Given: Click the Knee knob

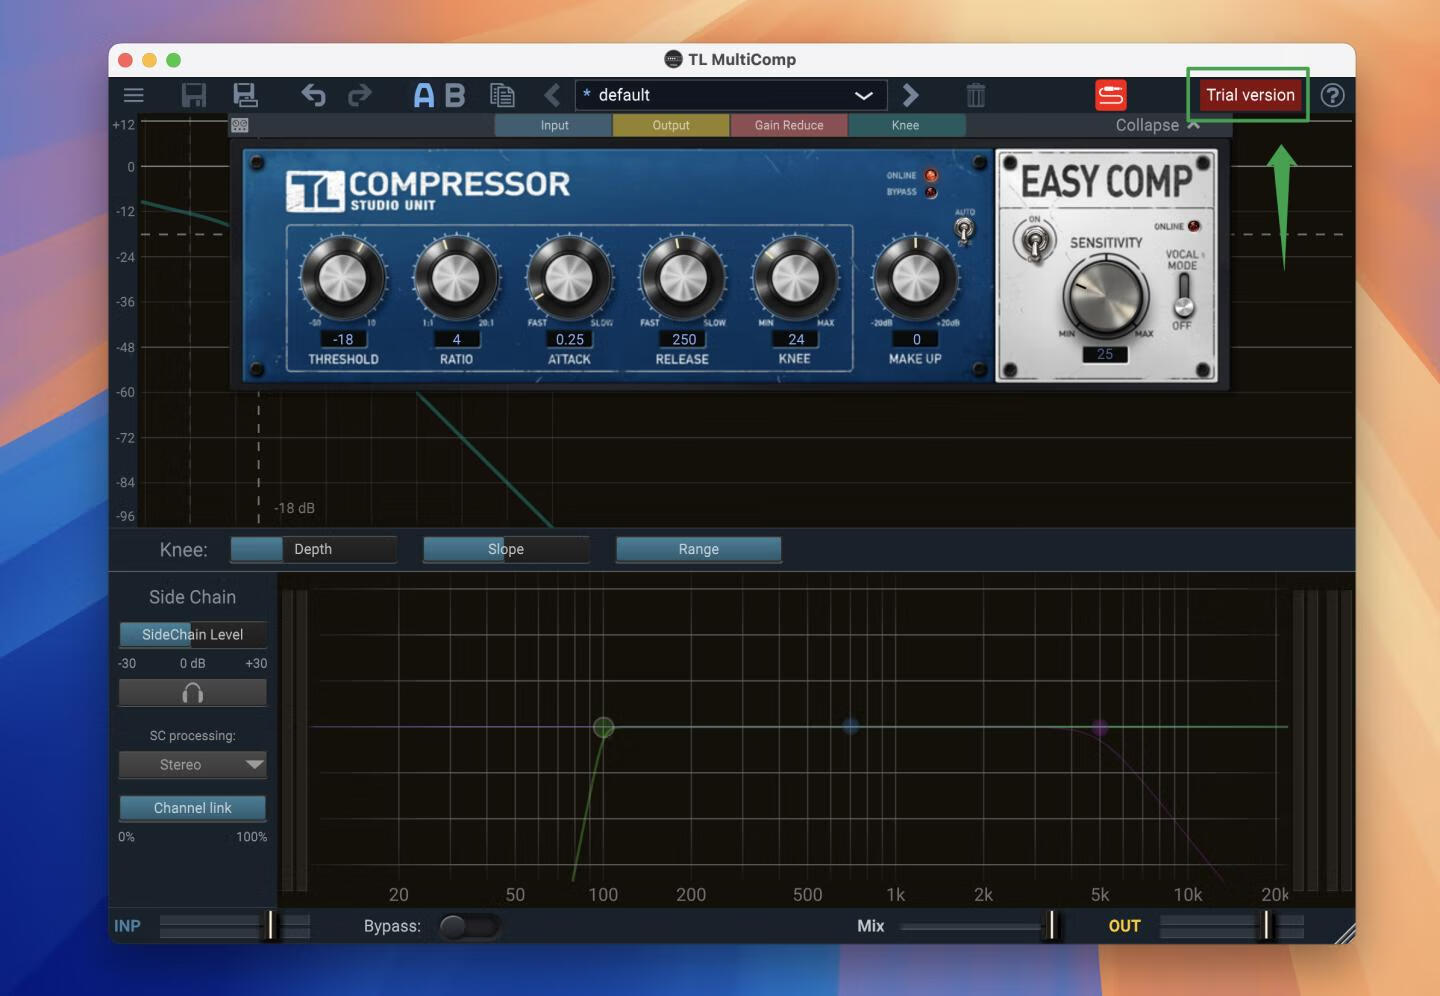Looking at the screenshot, I should click(x=795, y=278).
